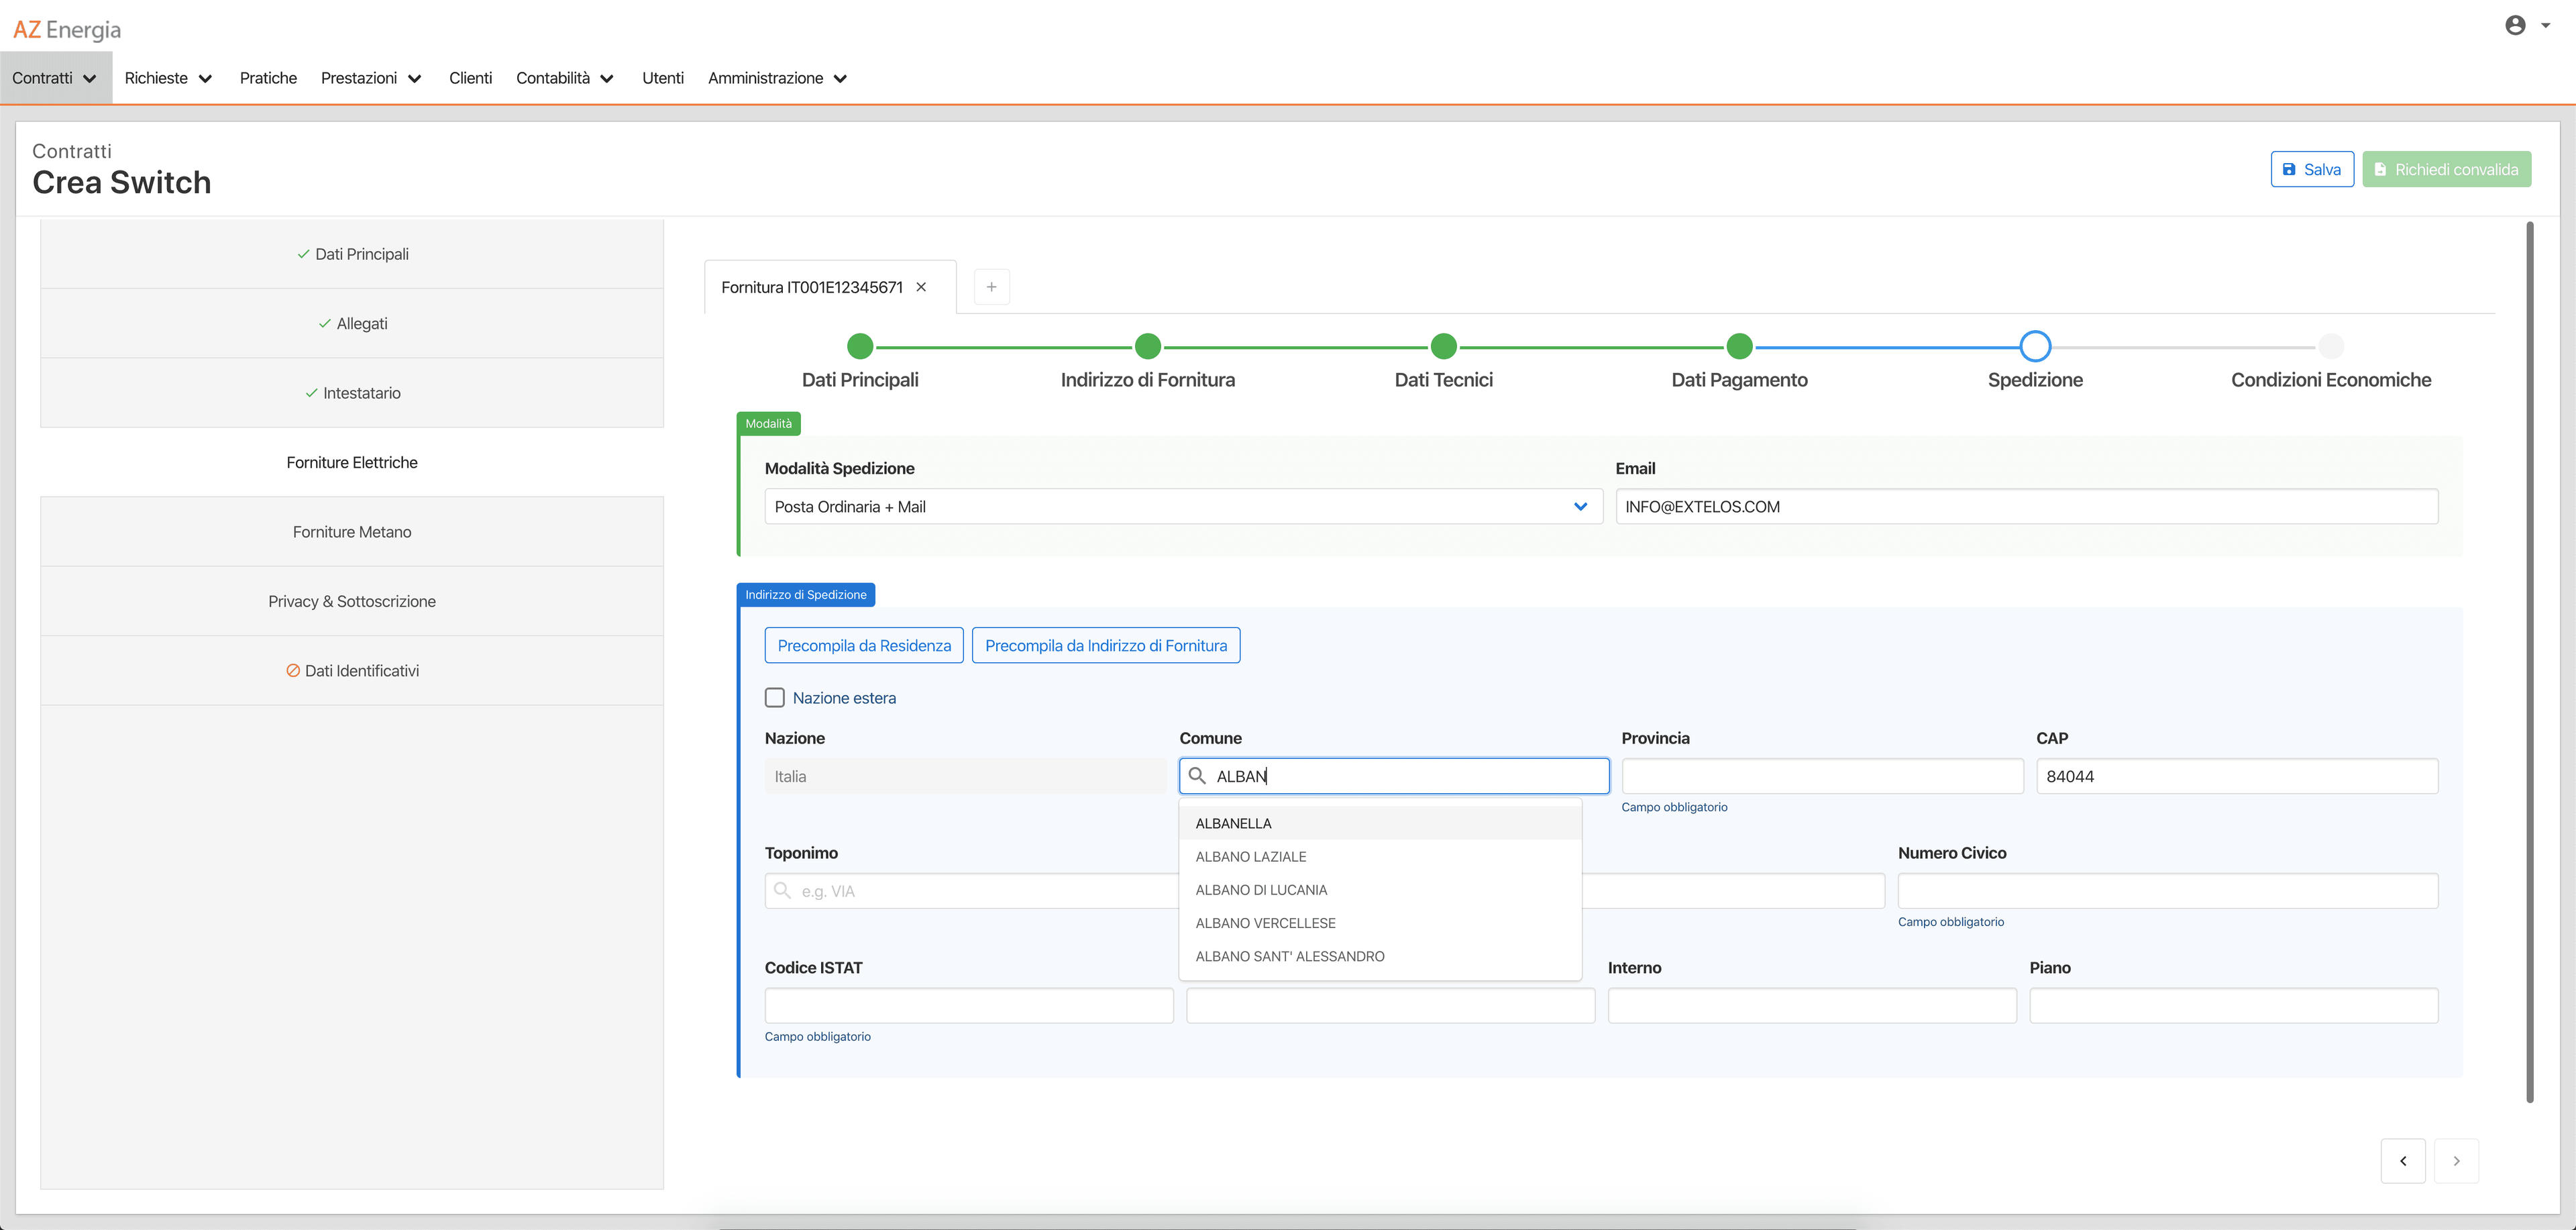Click the Dati Tecnici step circle

[1443, 346]
